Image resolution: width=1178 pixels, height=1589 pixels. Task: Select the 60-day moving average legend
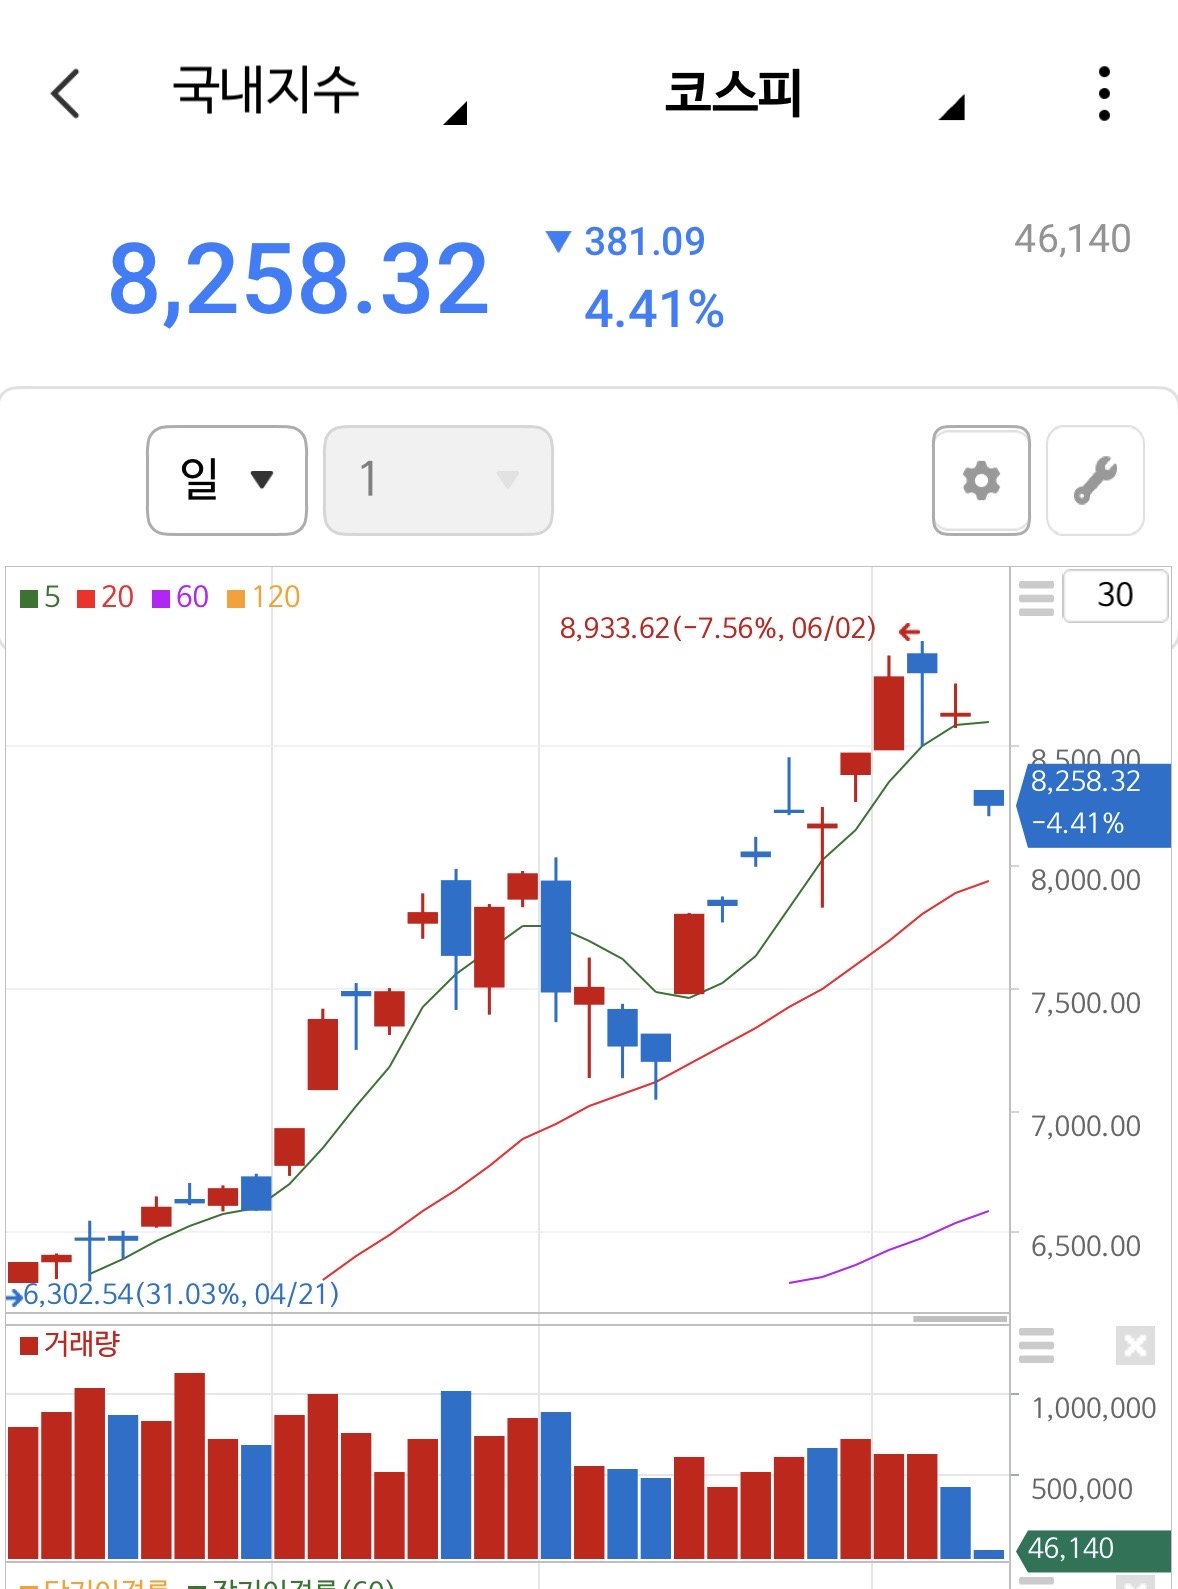(180, 597)
